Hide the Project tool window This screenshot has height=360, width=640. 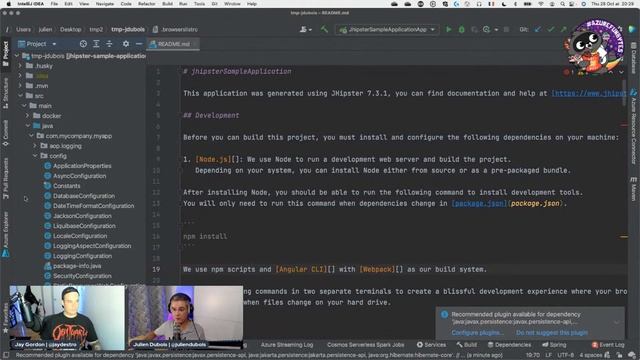pos(139,44)
